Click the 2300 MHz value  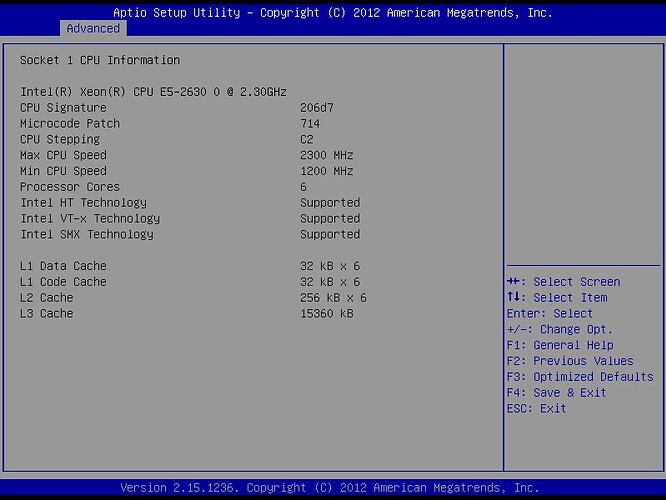(x=327, y=155)
